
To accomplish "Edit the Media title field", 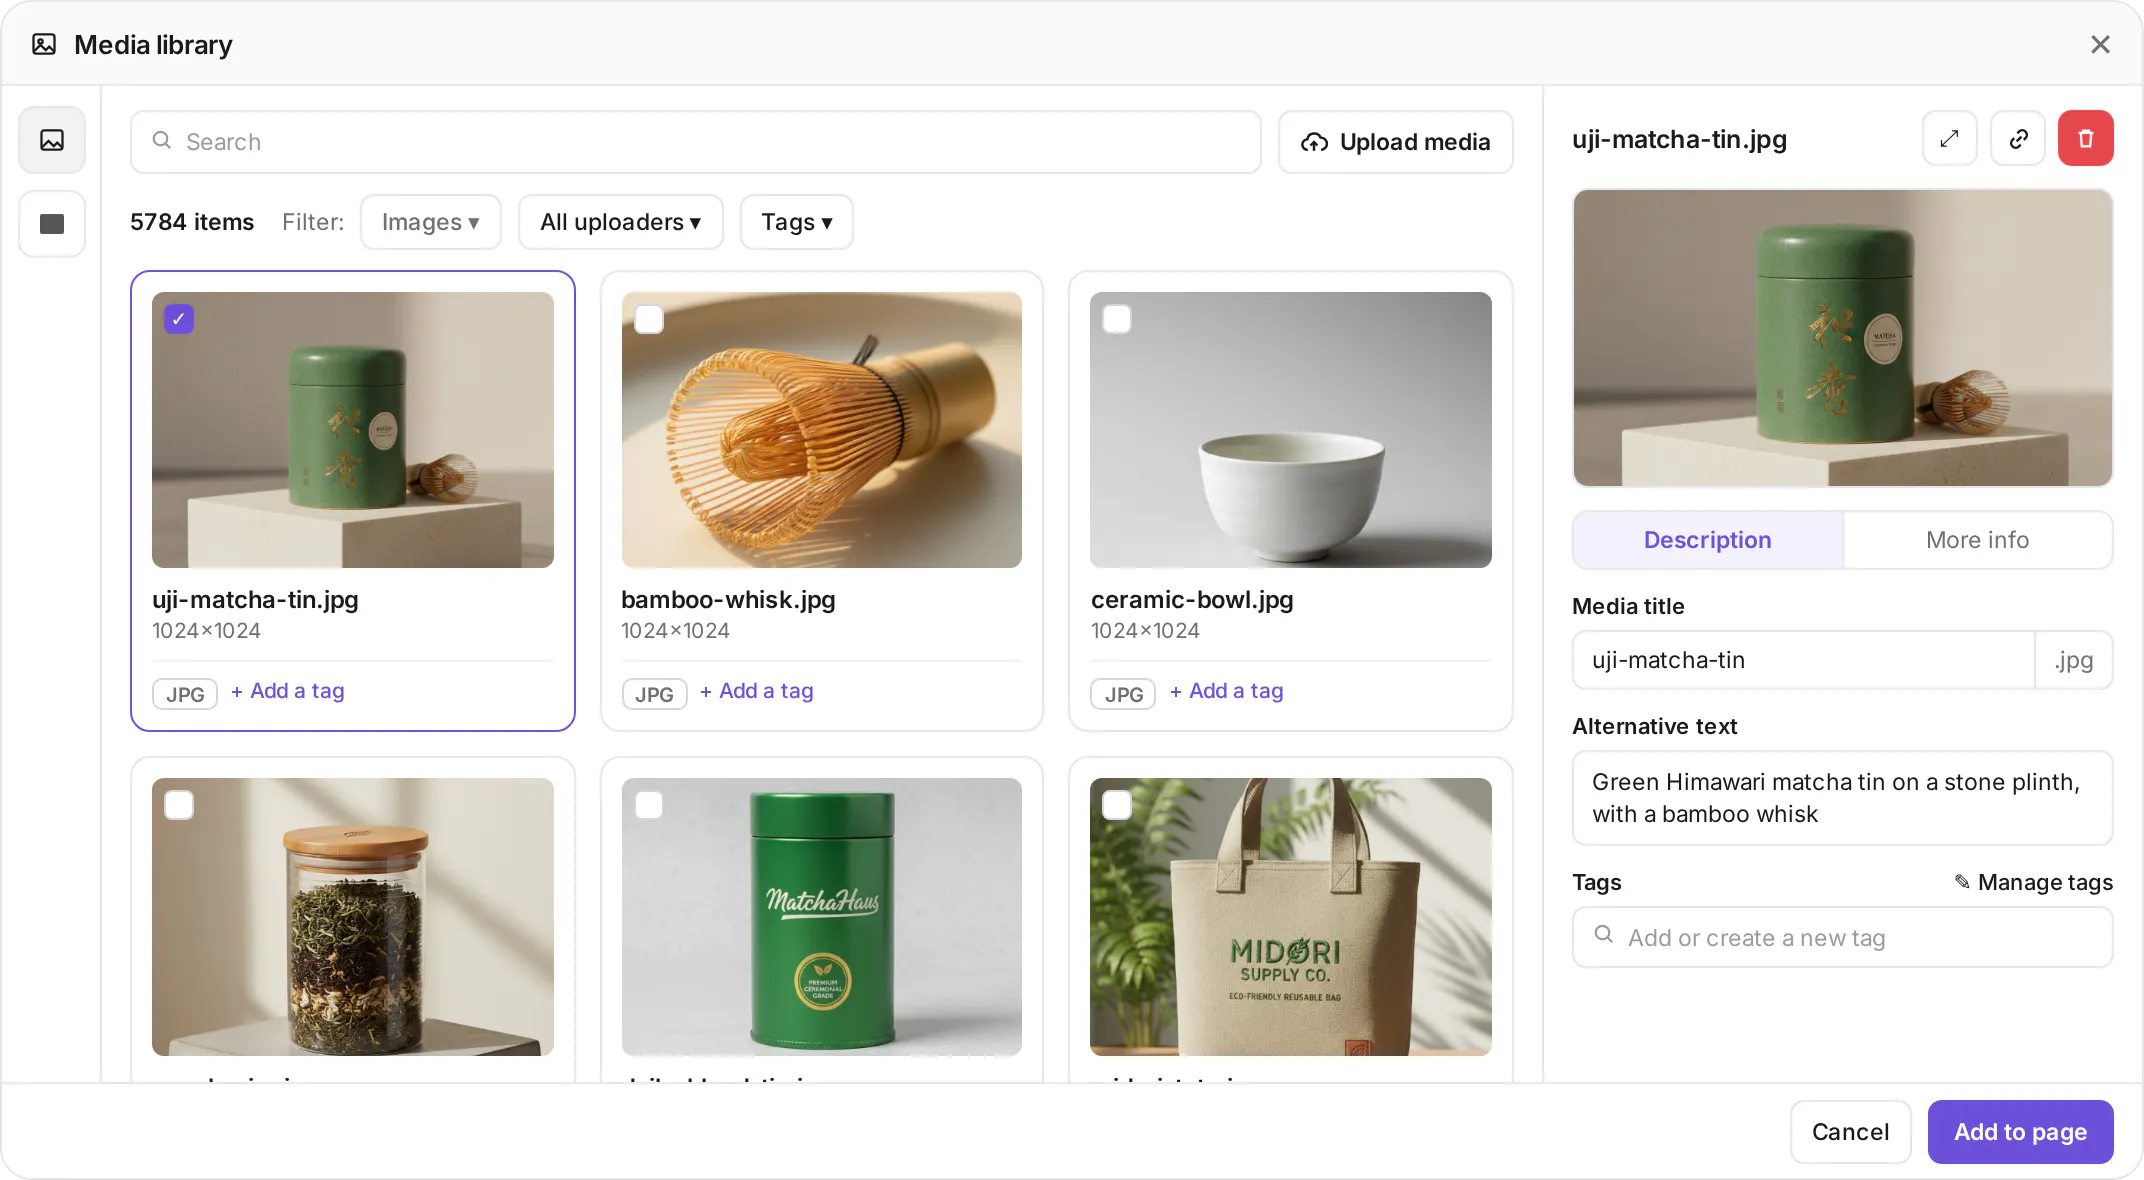I will (x=1803, y=660).
